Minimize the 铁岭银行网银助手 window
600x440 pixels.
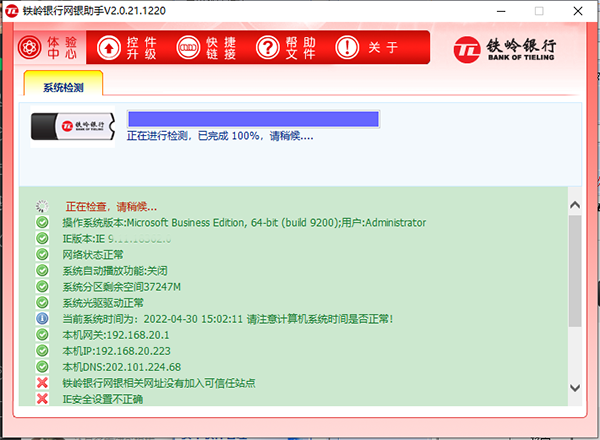501,11
